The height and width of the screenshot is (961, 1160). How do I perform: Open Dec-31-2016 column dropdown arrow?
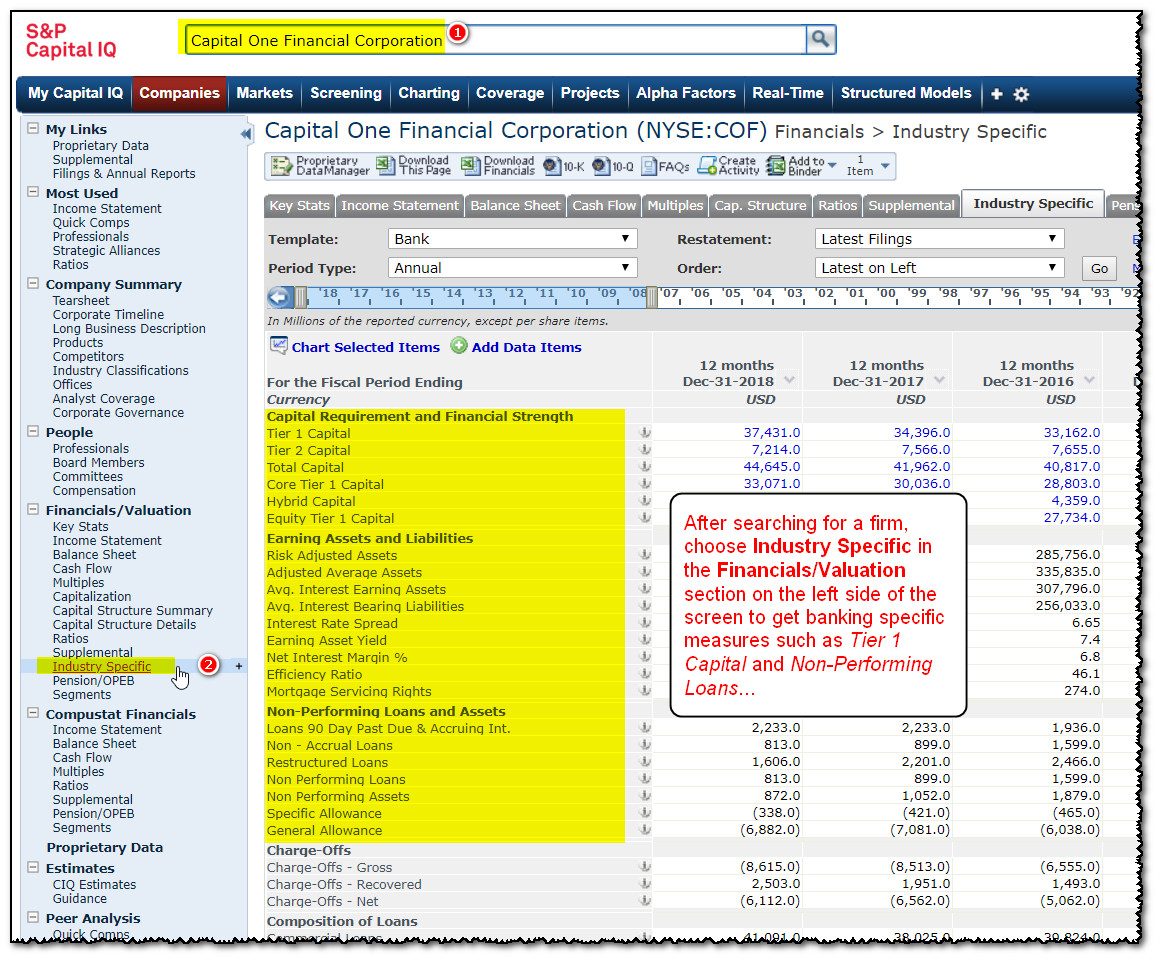(1090, 380)
